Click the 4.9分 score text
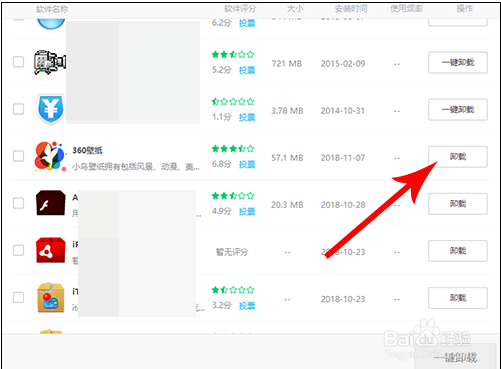501x369 pixels. coord(221,211)
